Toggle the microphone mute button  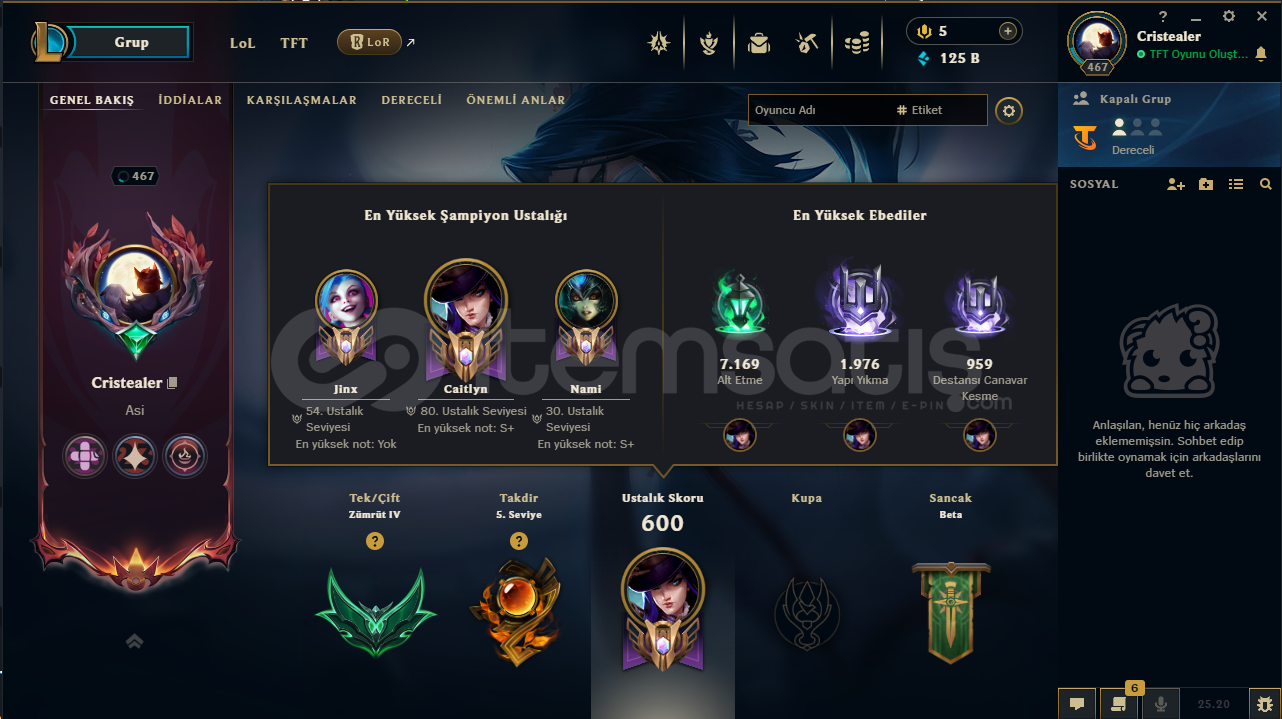(x=1161, y=704)
